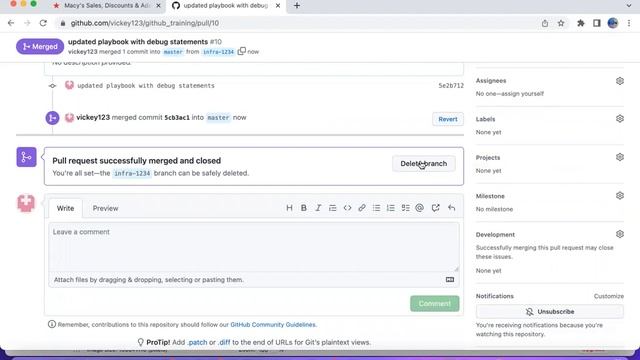Open the Milestone gear settings
The width and height of the screenshot is (640, 360).
click(x=620, y=196)
